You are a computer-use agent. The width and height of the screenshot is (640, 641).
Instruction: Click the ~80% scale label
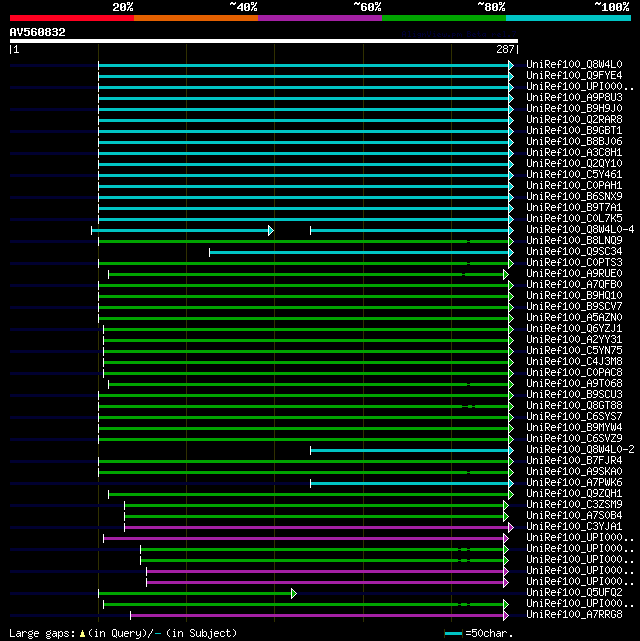491,7
